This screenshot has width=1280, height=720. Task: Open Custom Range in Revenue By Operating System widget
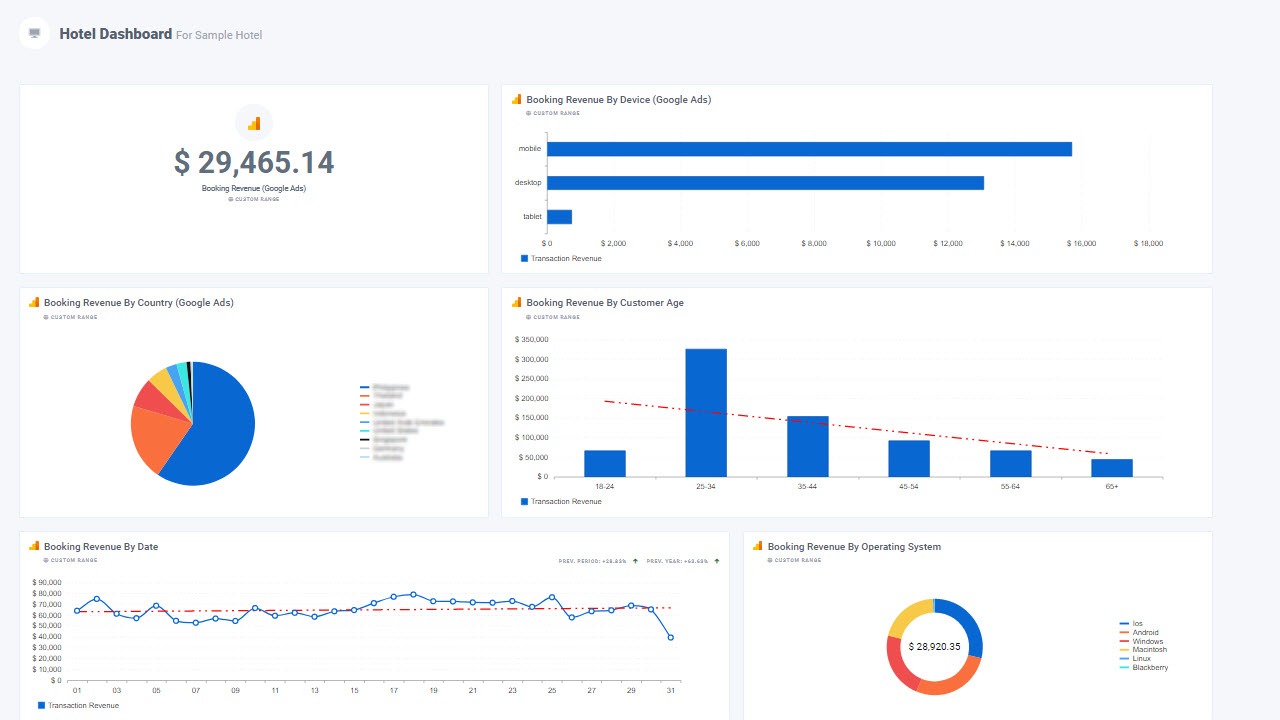[x=794, y=560]
